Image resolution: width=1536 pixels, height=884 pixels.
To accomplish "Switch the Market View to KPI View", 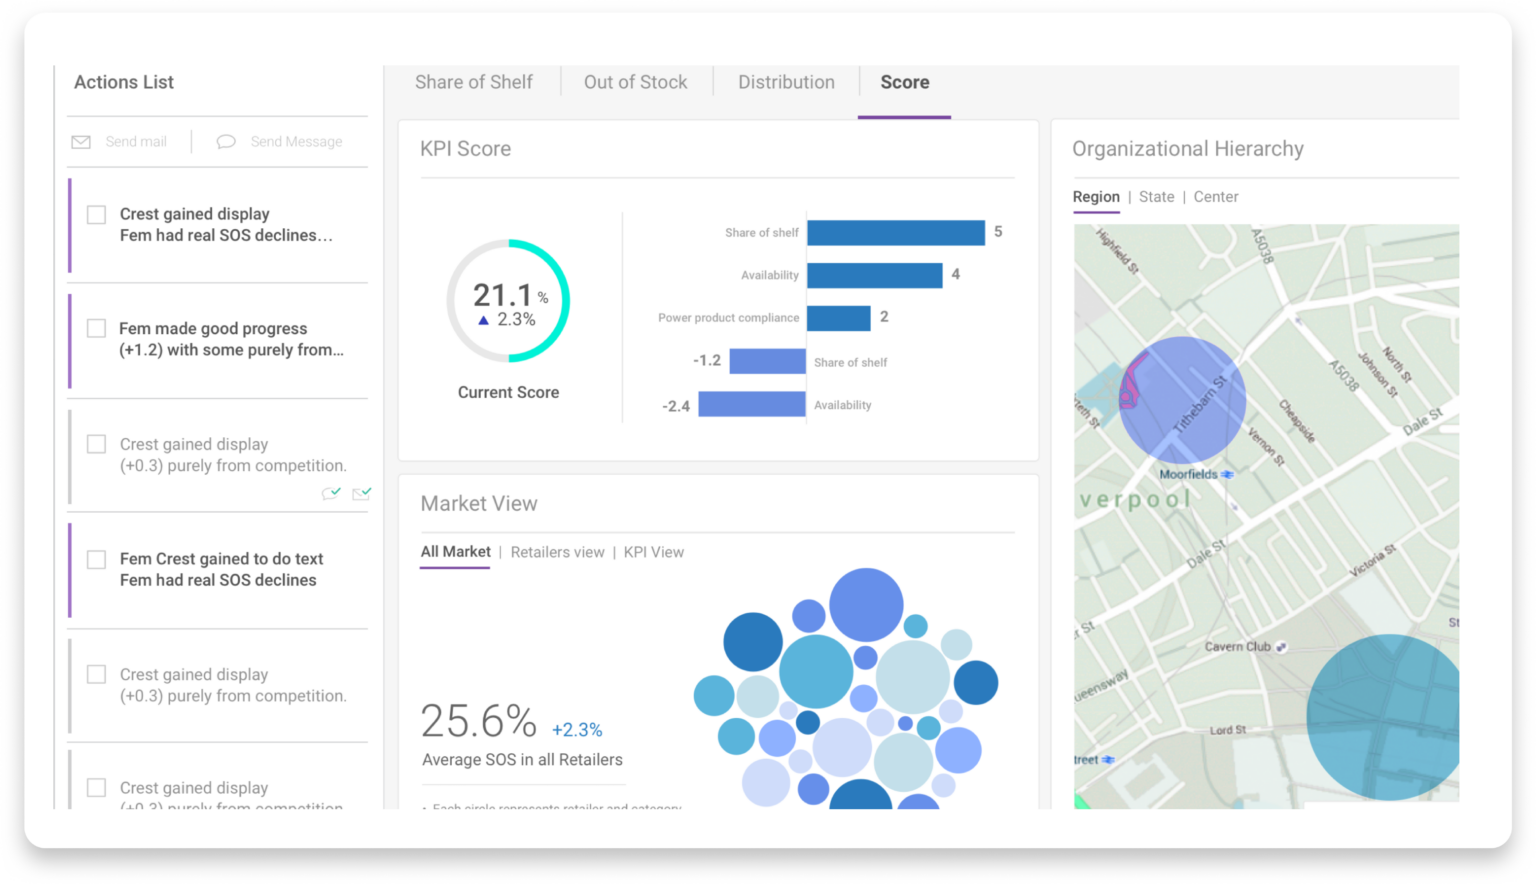I will point(654,552).
